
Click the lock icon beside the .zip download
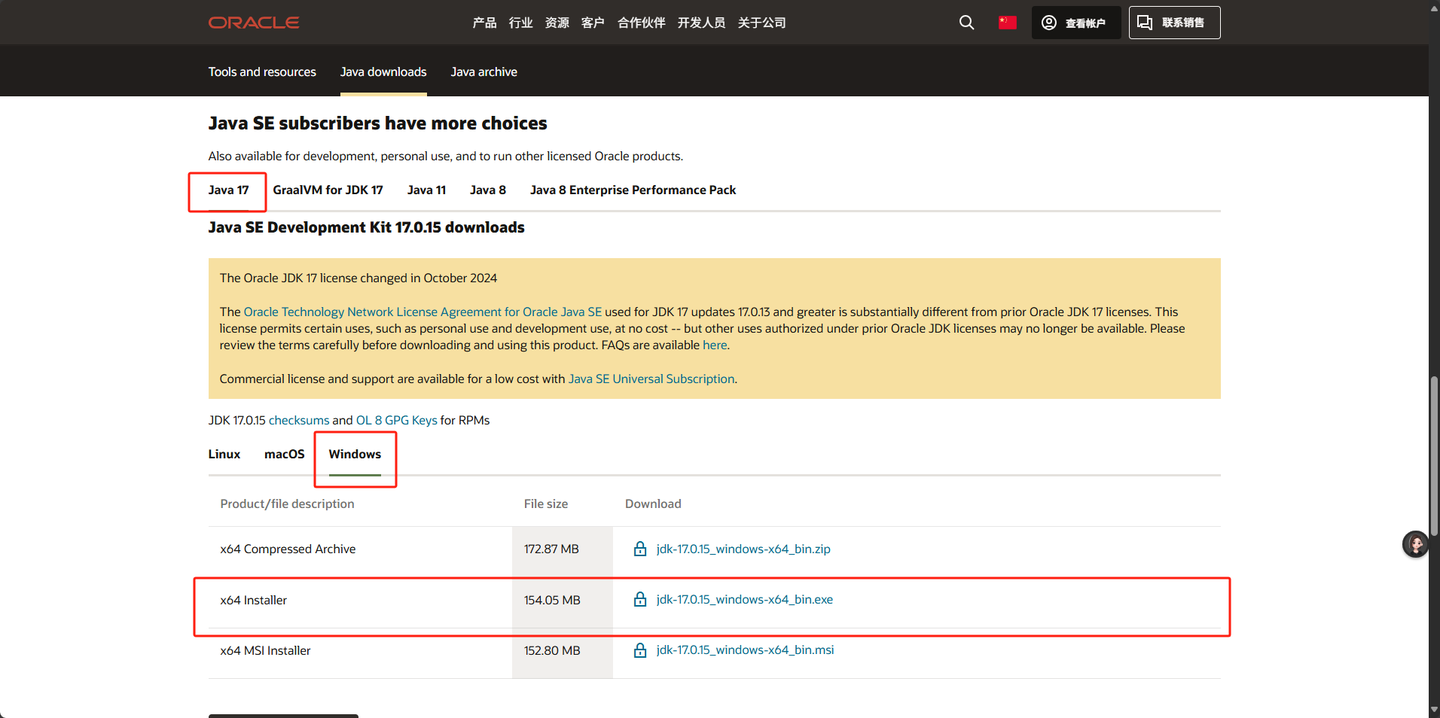point(640,549)
